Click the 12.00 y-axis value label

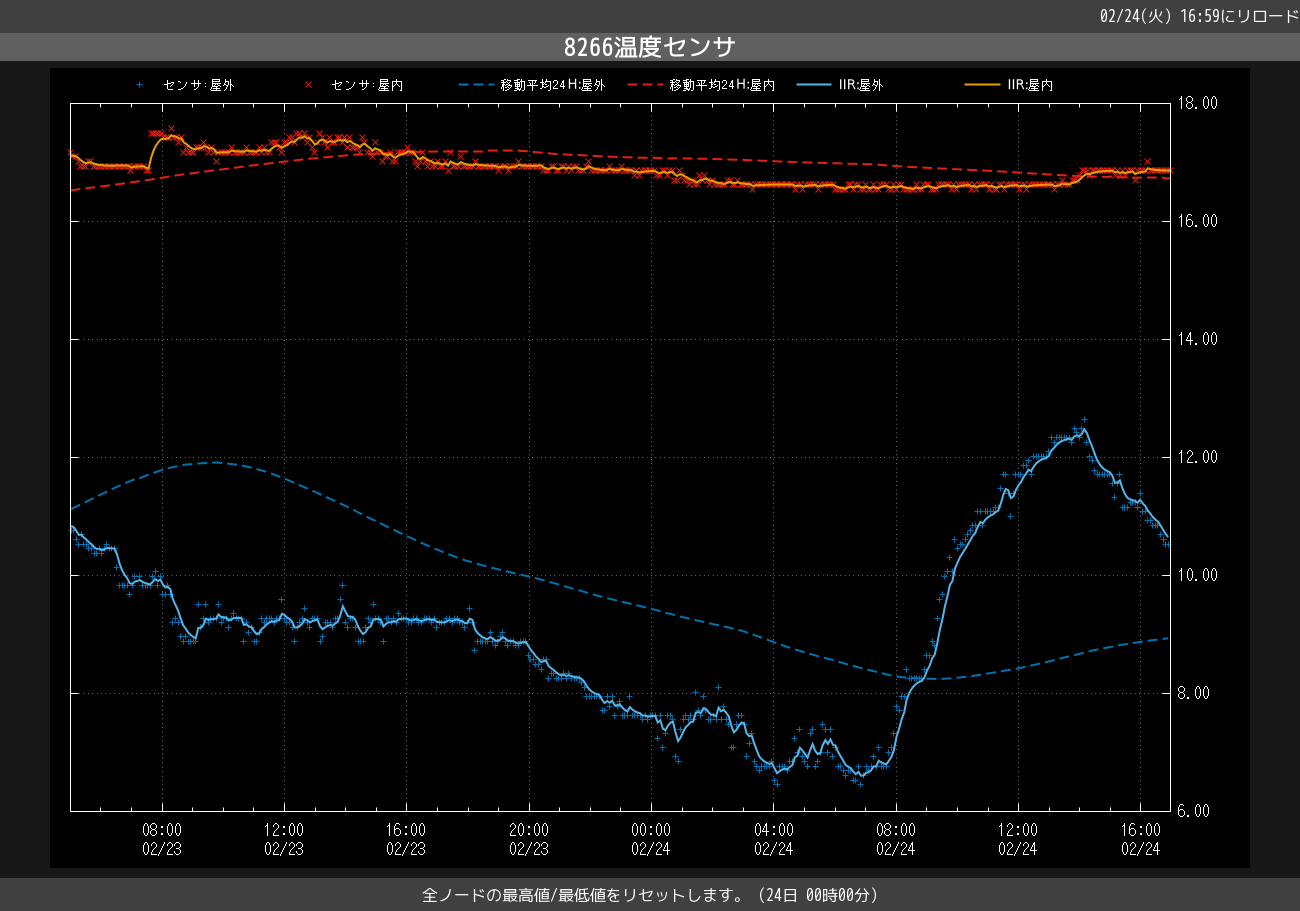[1197, 457]
